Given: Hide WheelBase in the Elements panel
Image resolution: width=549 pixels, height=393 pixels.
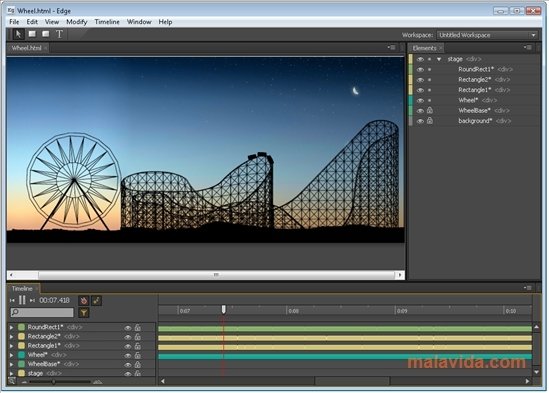Looking at the screenshot, I should 420,111.
